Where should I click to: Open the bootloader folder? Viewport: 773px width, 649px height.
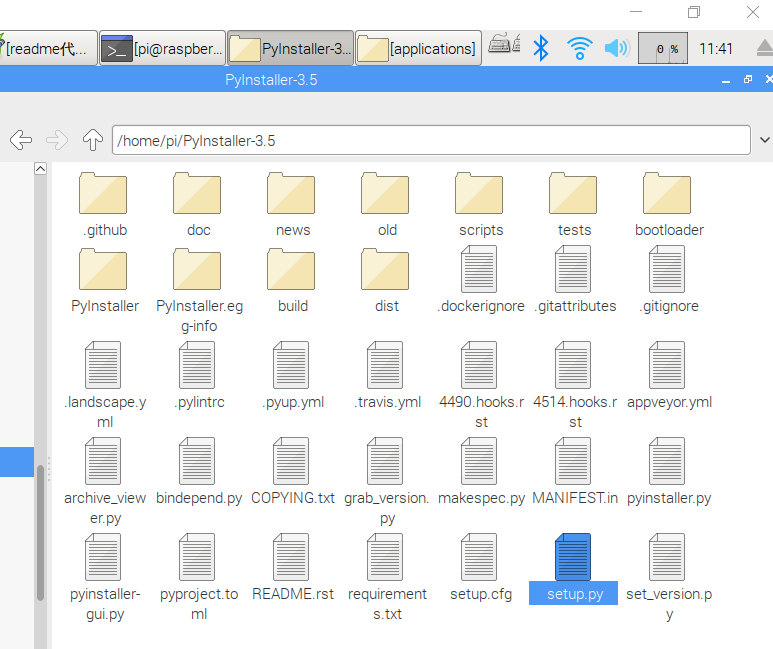click(x=668, y=204)
